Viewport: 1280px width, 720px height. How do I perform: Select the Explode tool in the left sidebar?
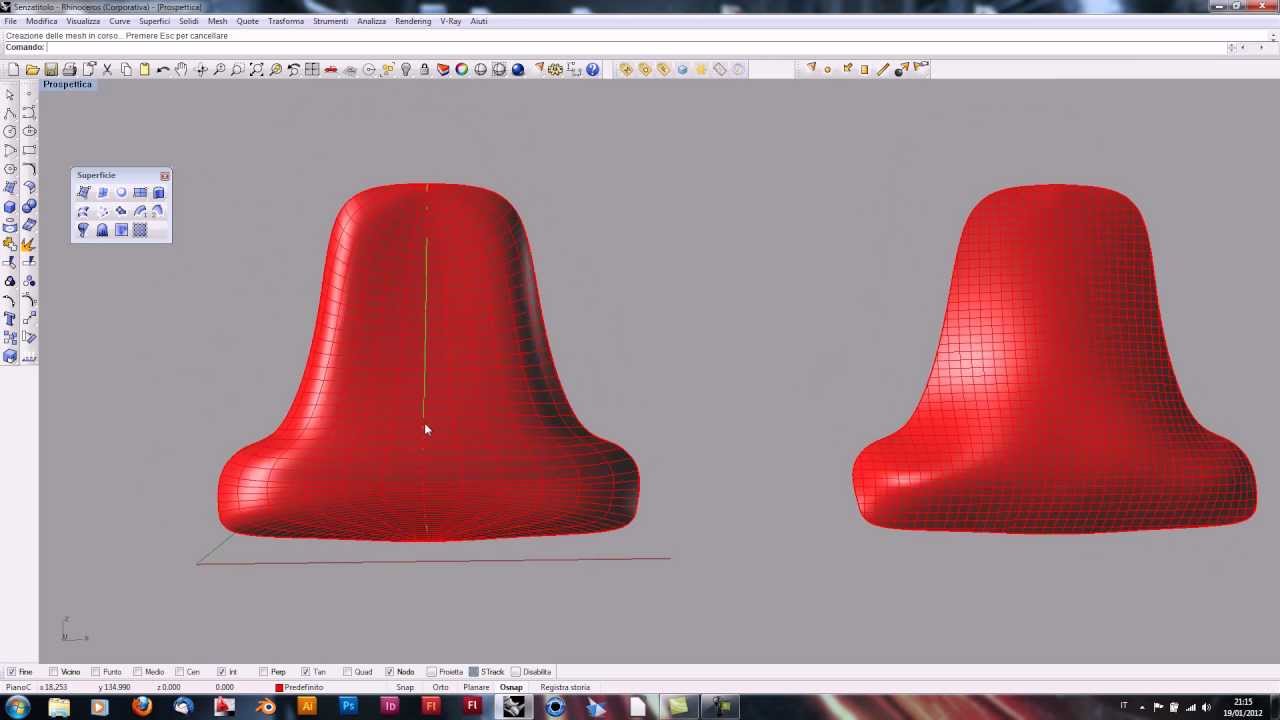coord(29,243)
